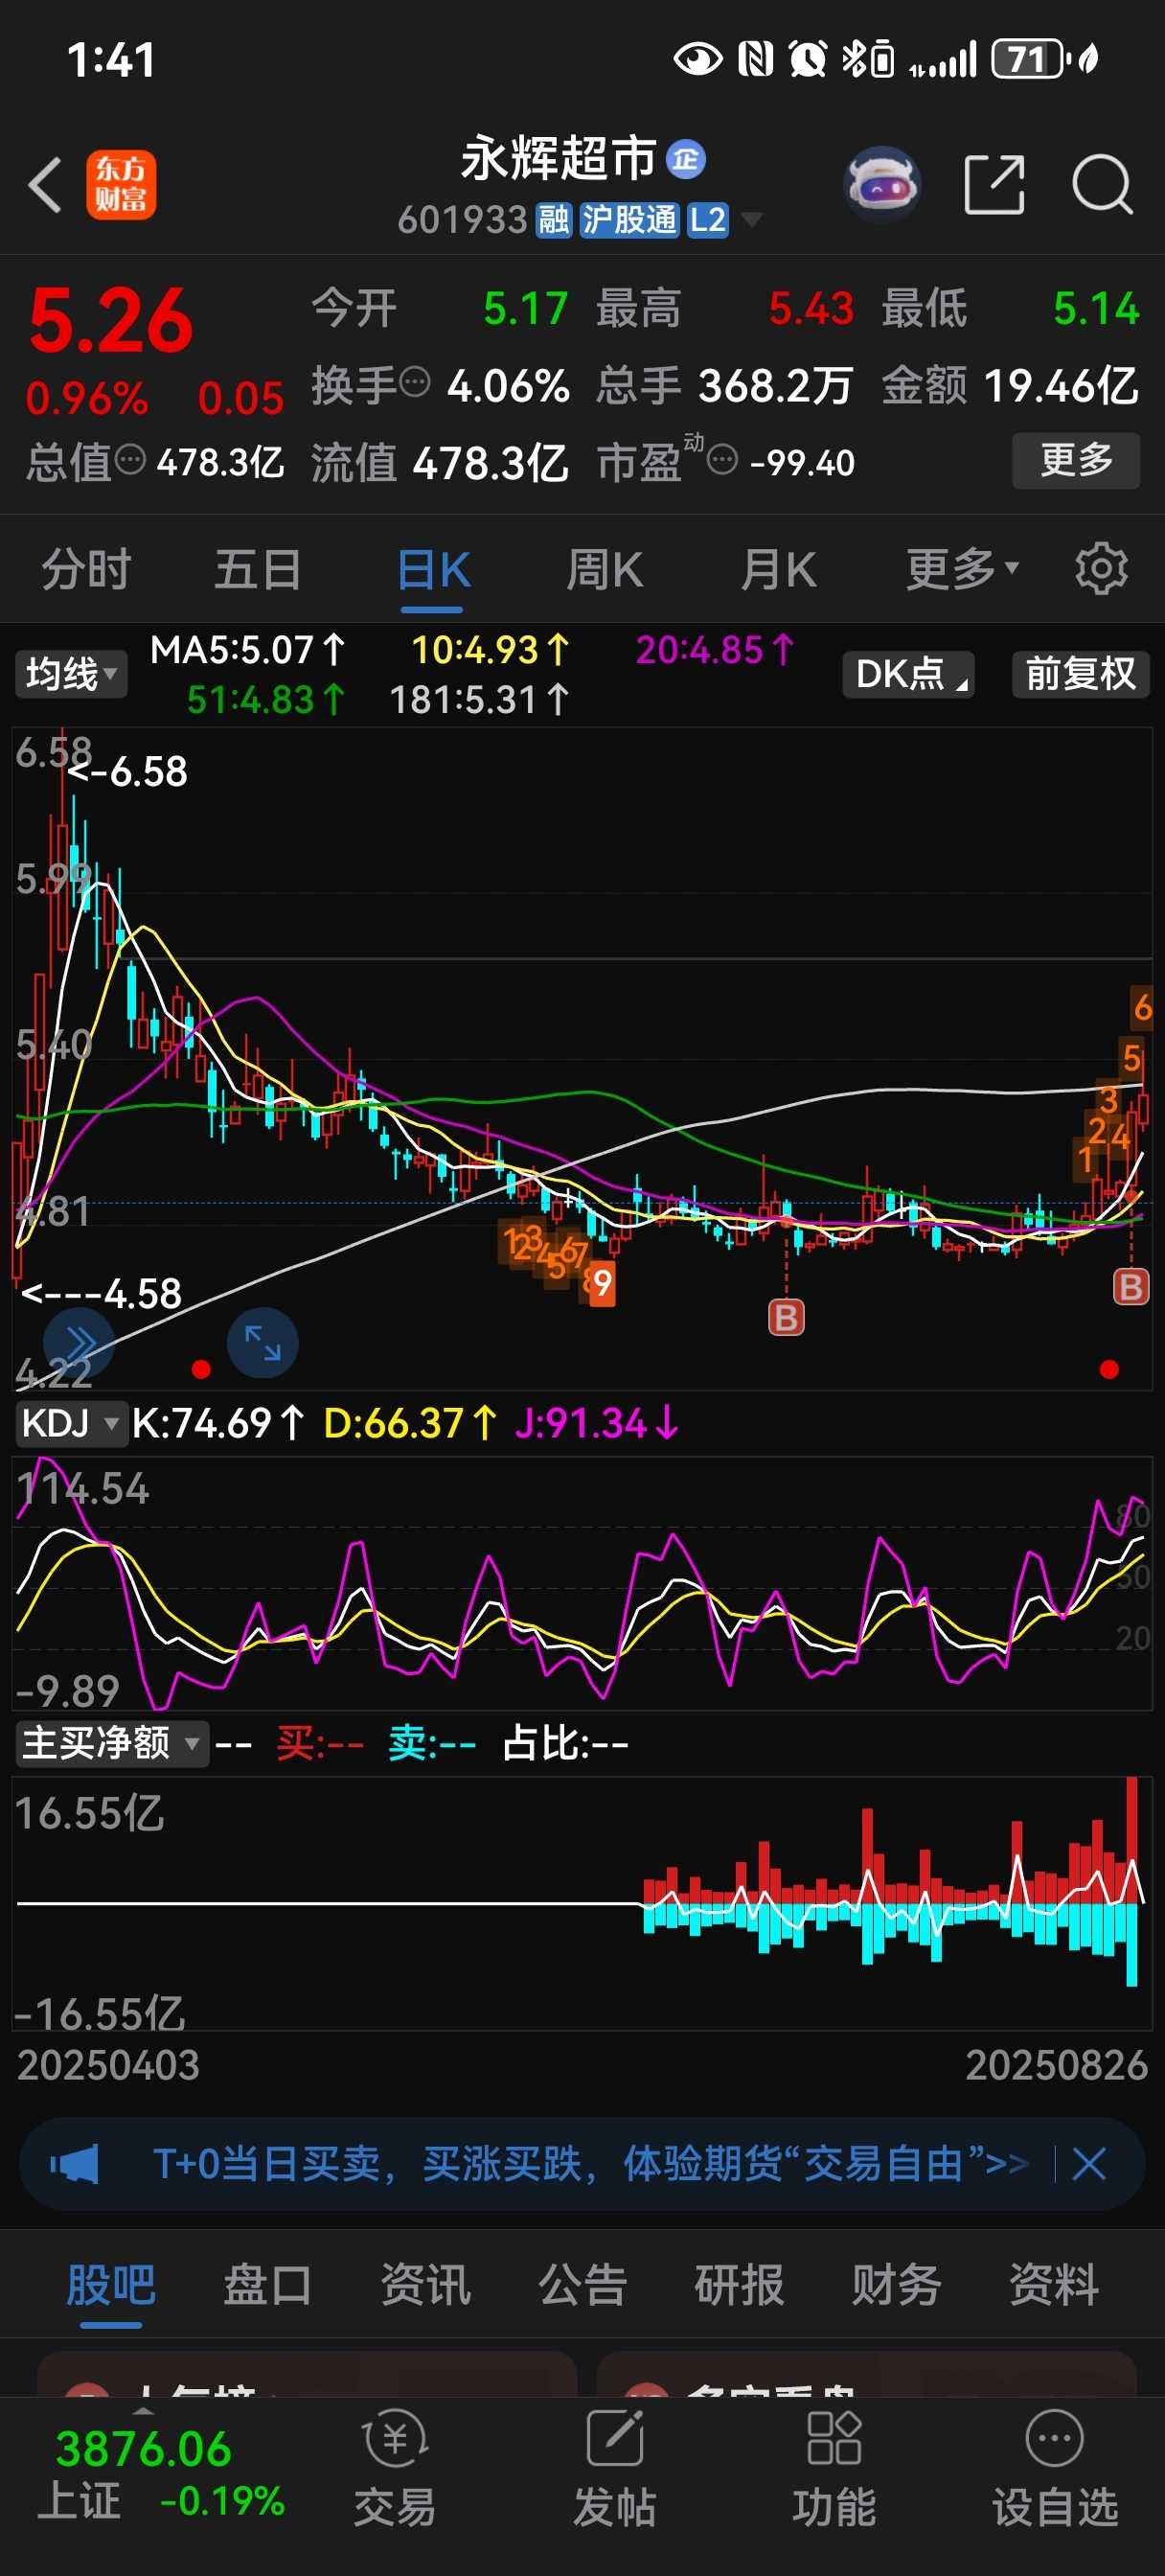Tap the right red dot below chart

pyautogui.click(x=1109, y=1370)
